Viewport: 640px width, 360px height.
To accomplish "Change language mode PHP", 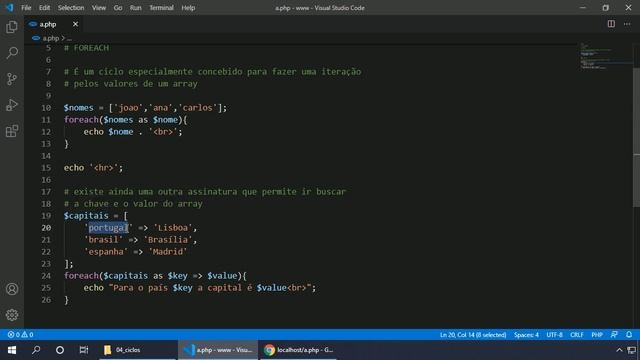I will 597,335.
